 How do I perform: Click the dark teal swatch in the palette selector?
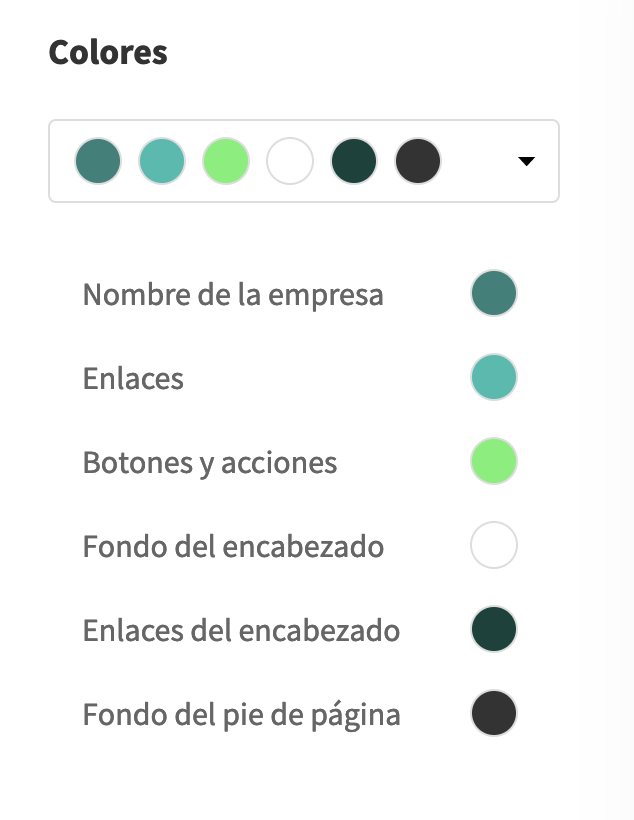[x=98, y=161]
